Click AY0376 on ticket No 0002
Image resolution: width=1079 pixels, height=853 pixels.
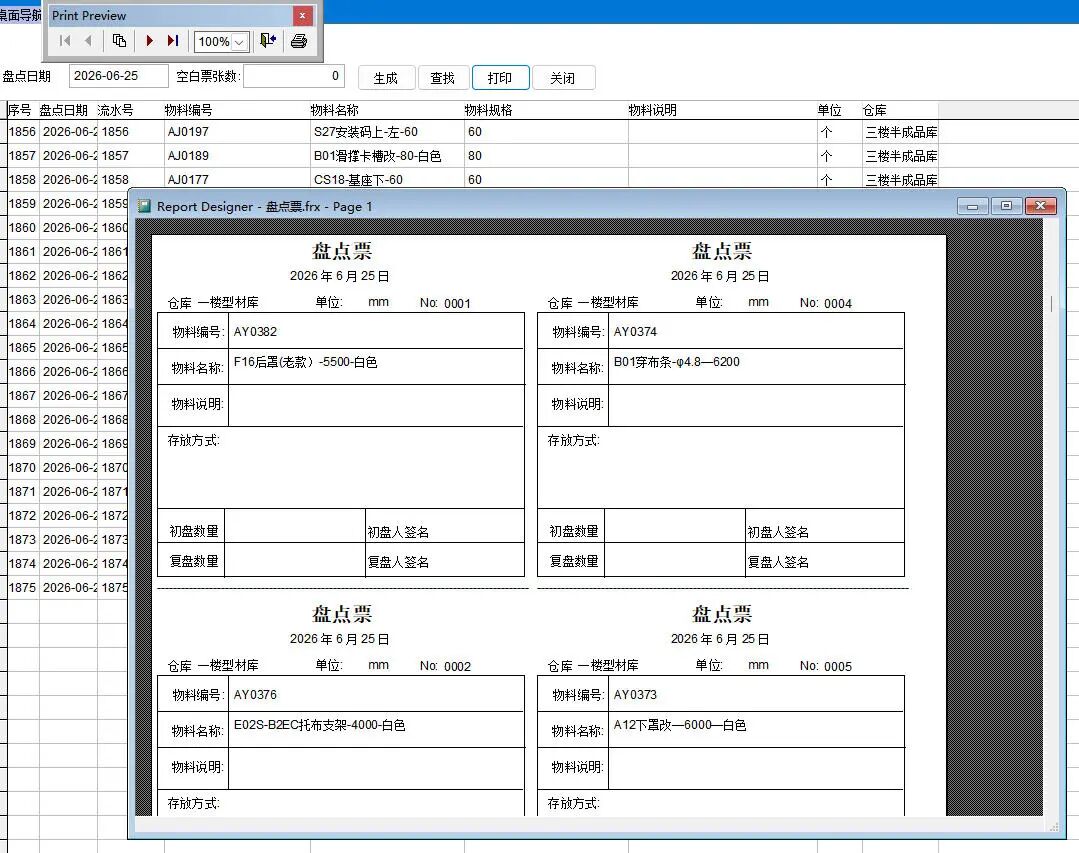(x=255, y=695)
